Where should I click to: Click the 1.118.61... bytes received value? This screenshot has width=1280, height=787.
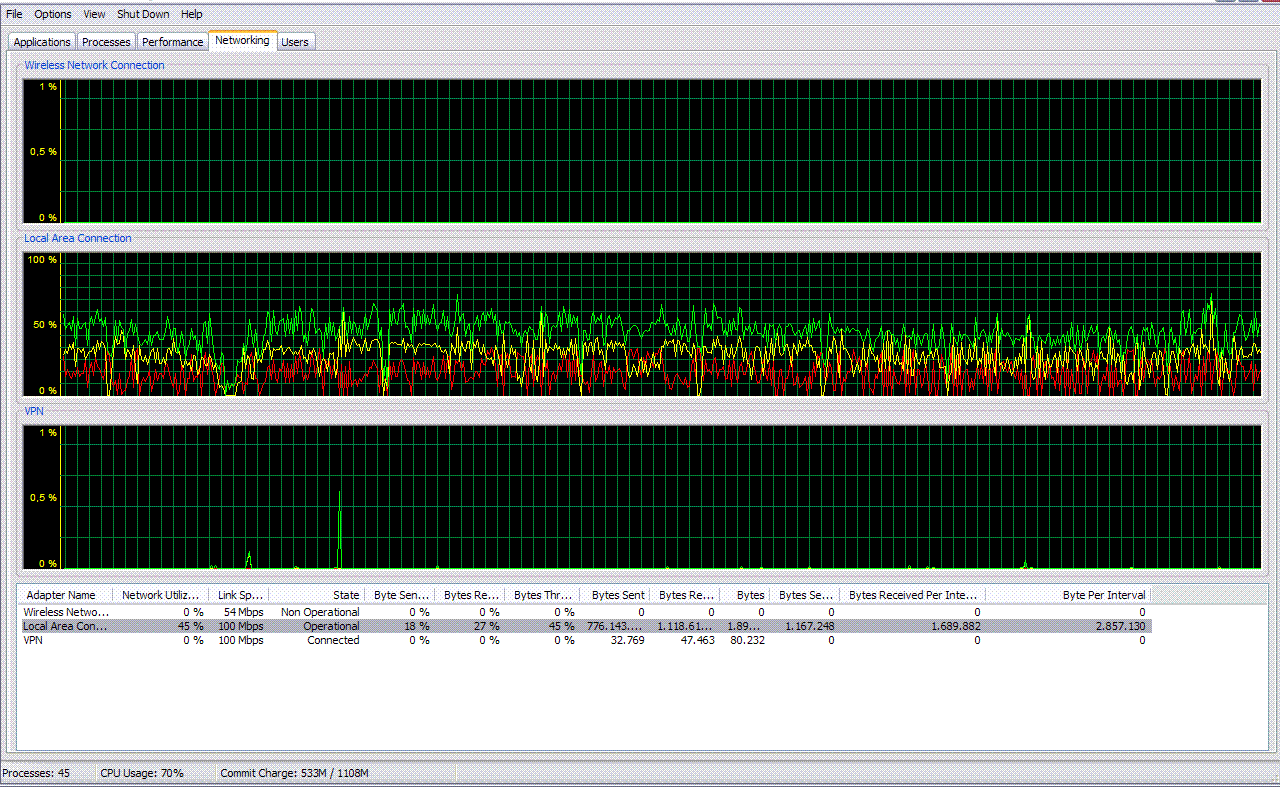pyautogui.click(x=686, y=626)
